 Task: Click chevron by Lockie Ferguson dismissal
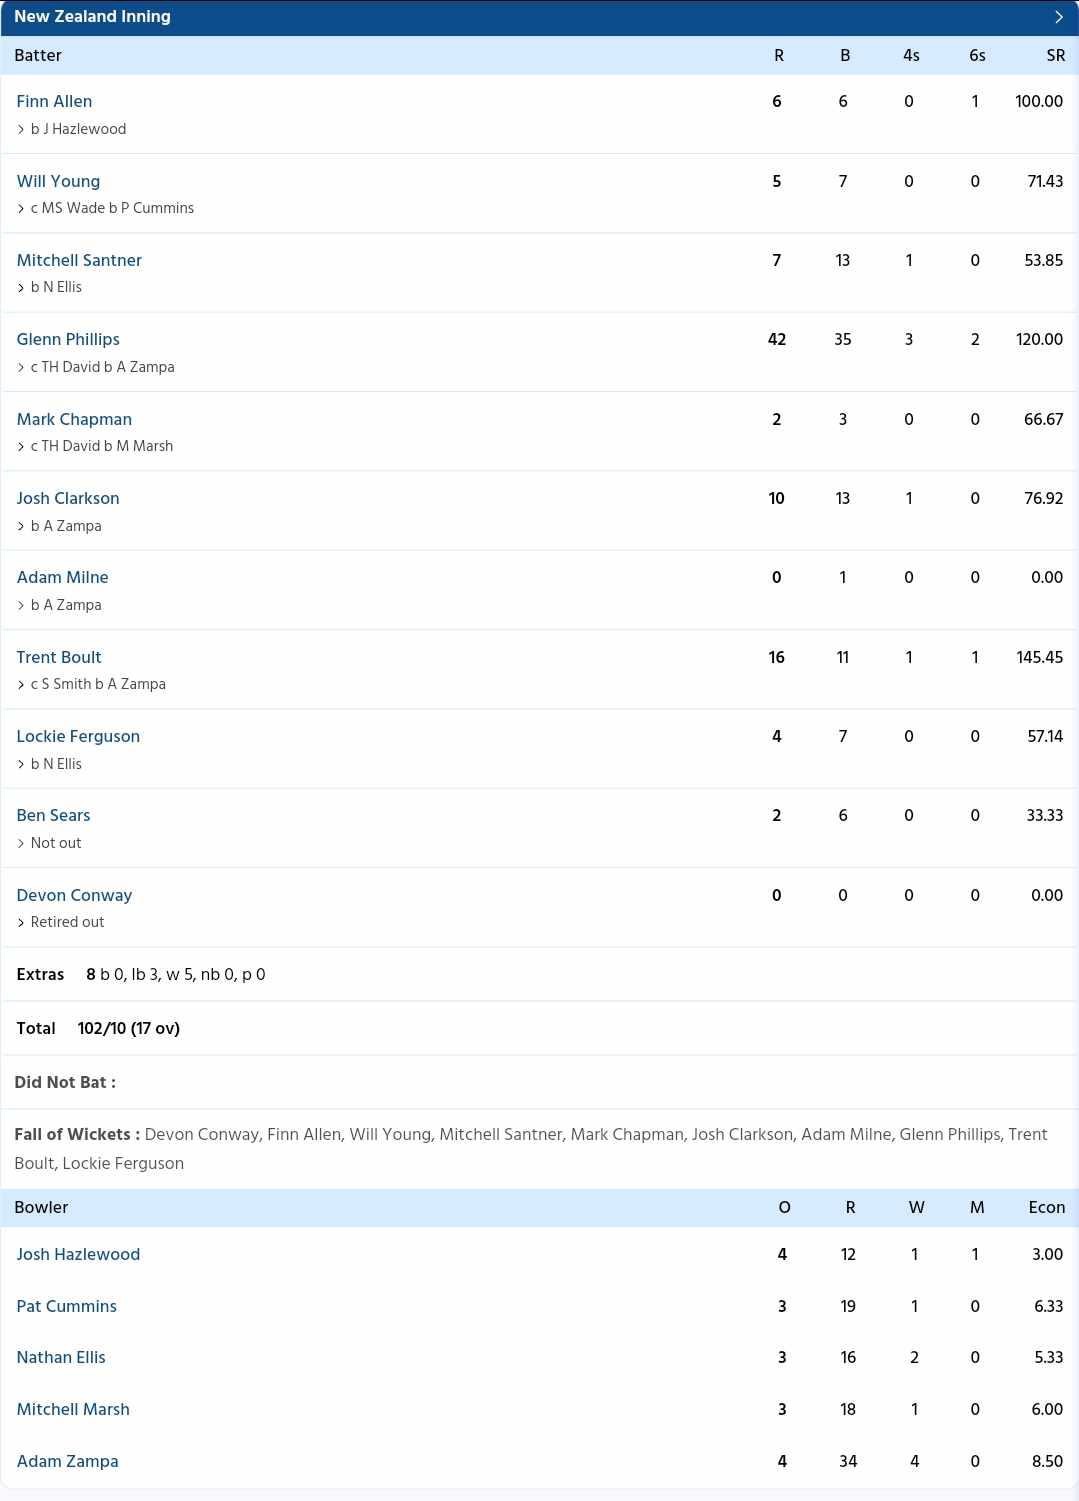[x=21, y=764]
